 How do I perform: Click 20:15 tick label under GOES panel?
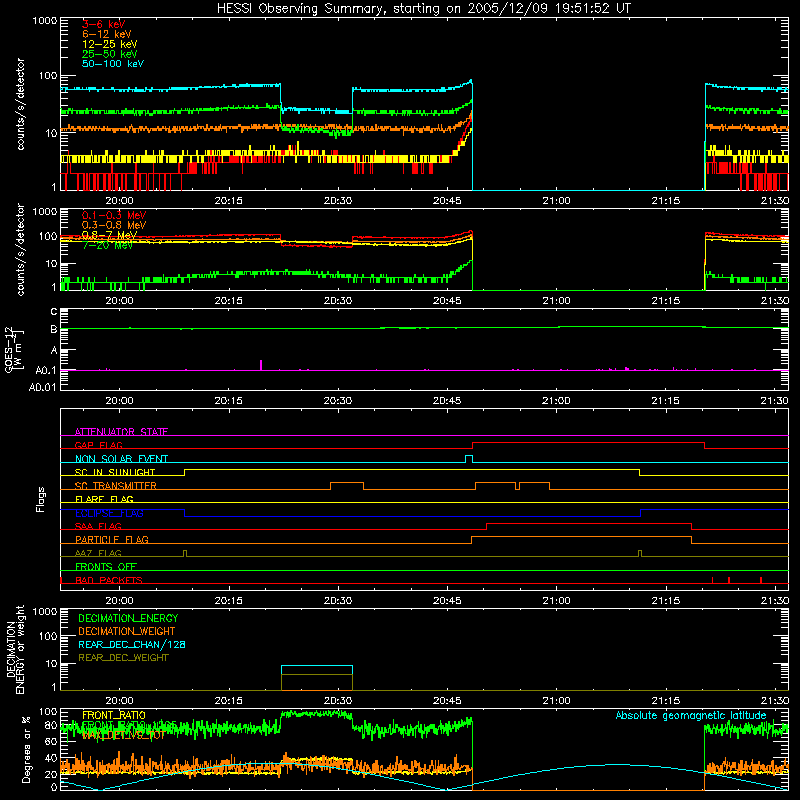(229, 401)
